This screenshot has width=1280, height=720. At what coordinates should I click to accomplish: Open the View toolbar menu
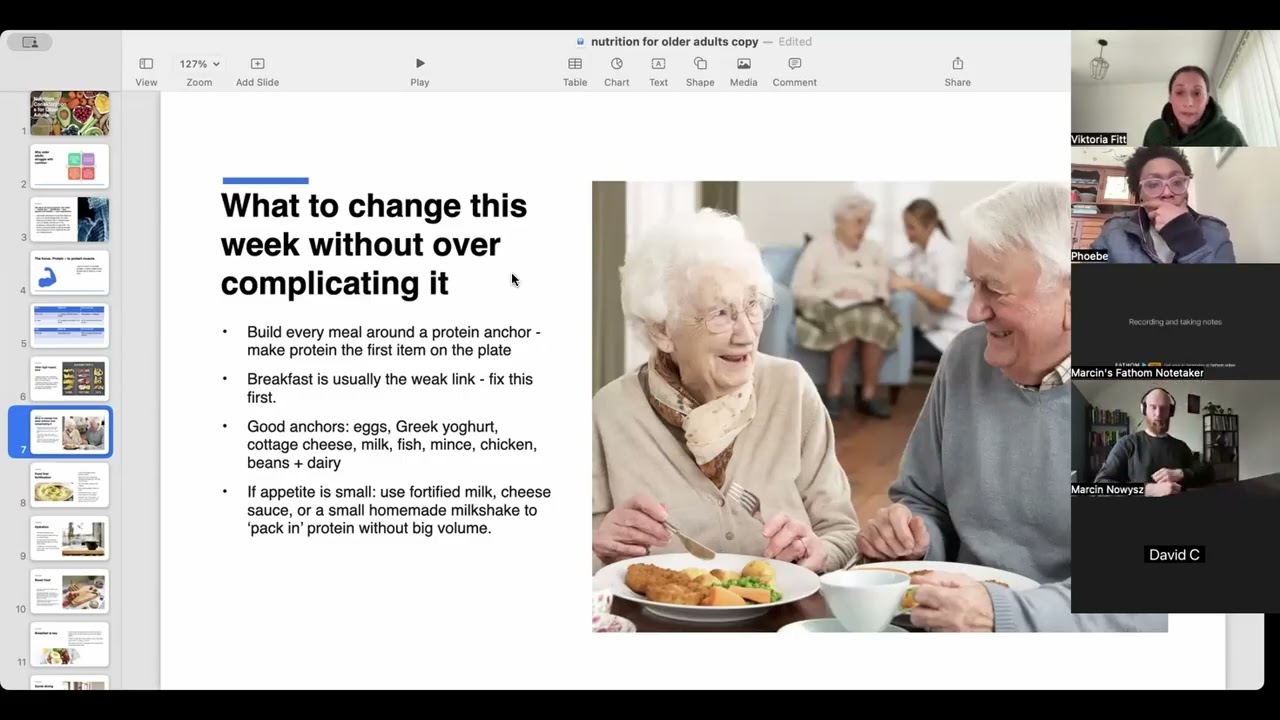click(146, 71)
